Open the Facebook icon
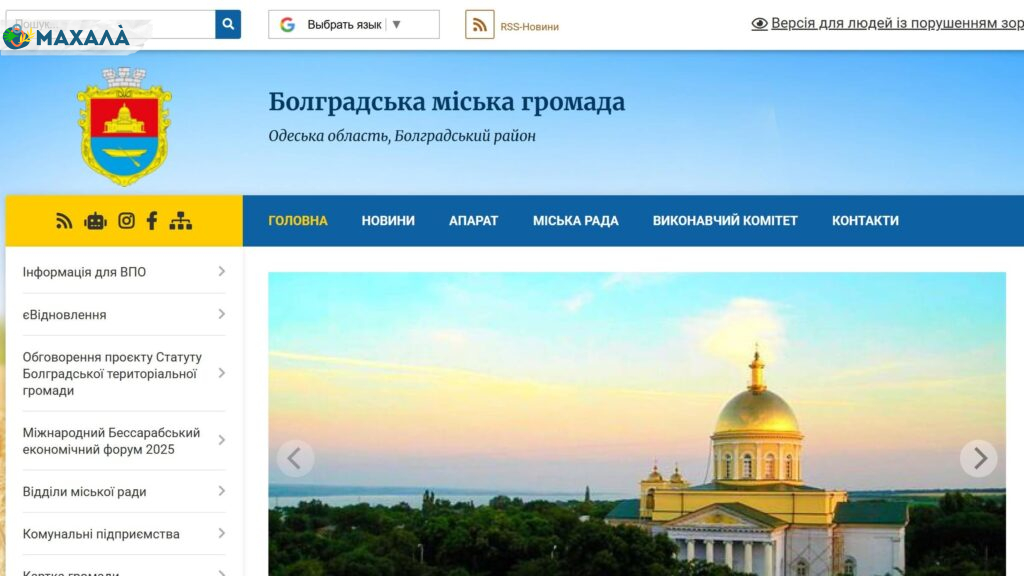Image resolution: width=1024 pixels, height=576 pixels. pos(152,221)
